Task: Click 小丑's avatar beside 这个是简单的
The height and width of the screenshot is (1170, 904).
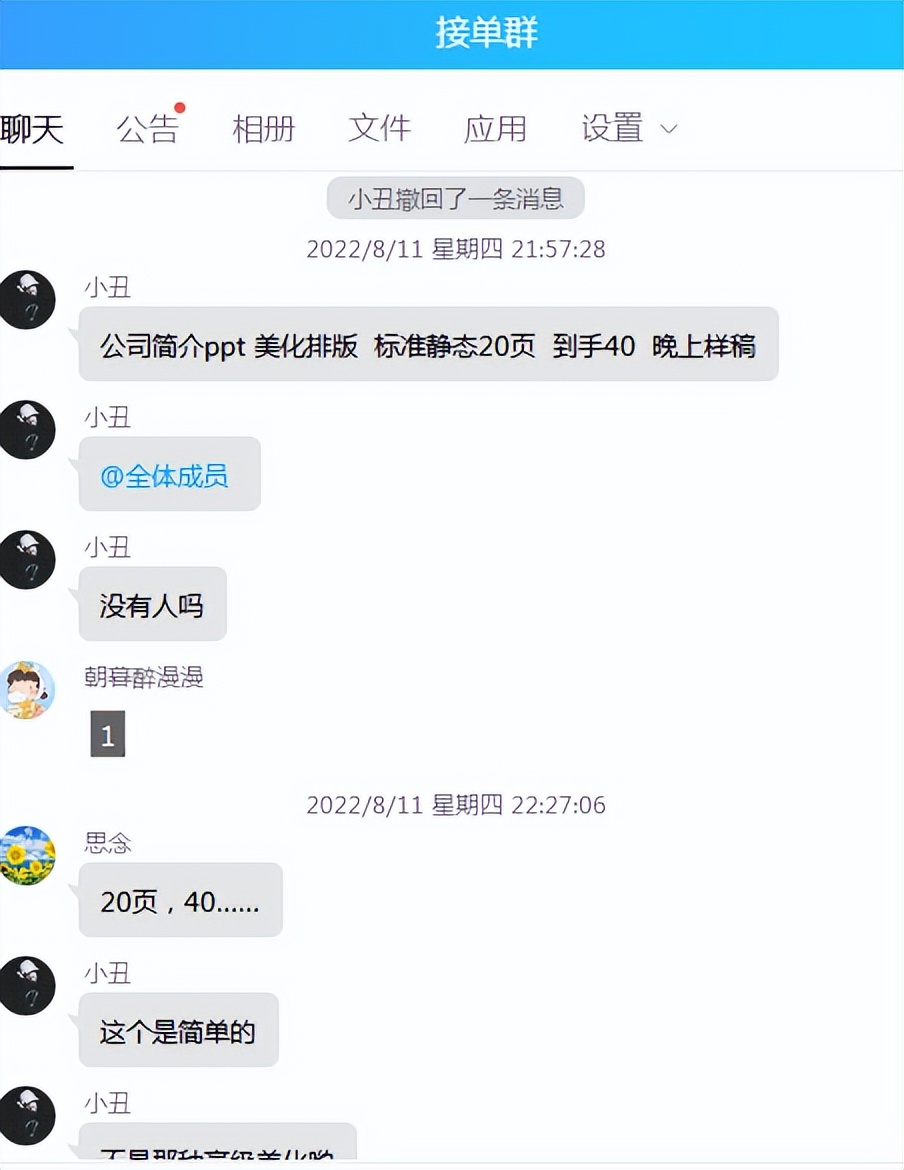Action: tap(28, 986)
